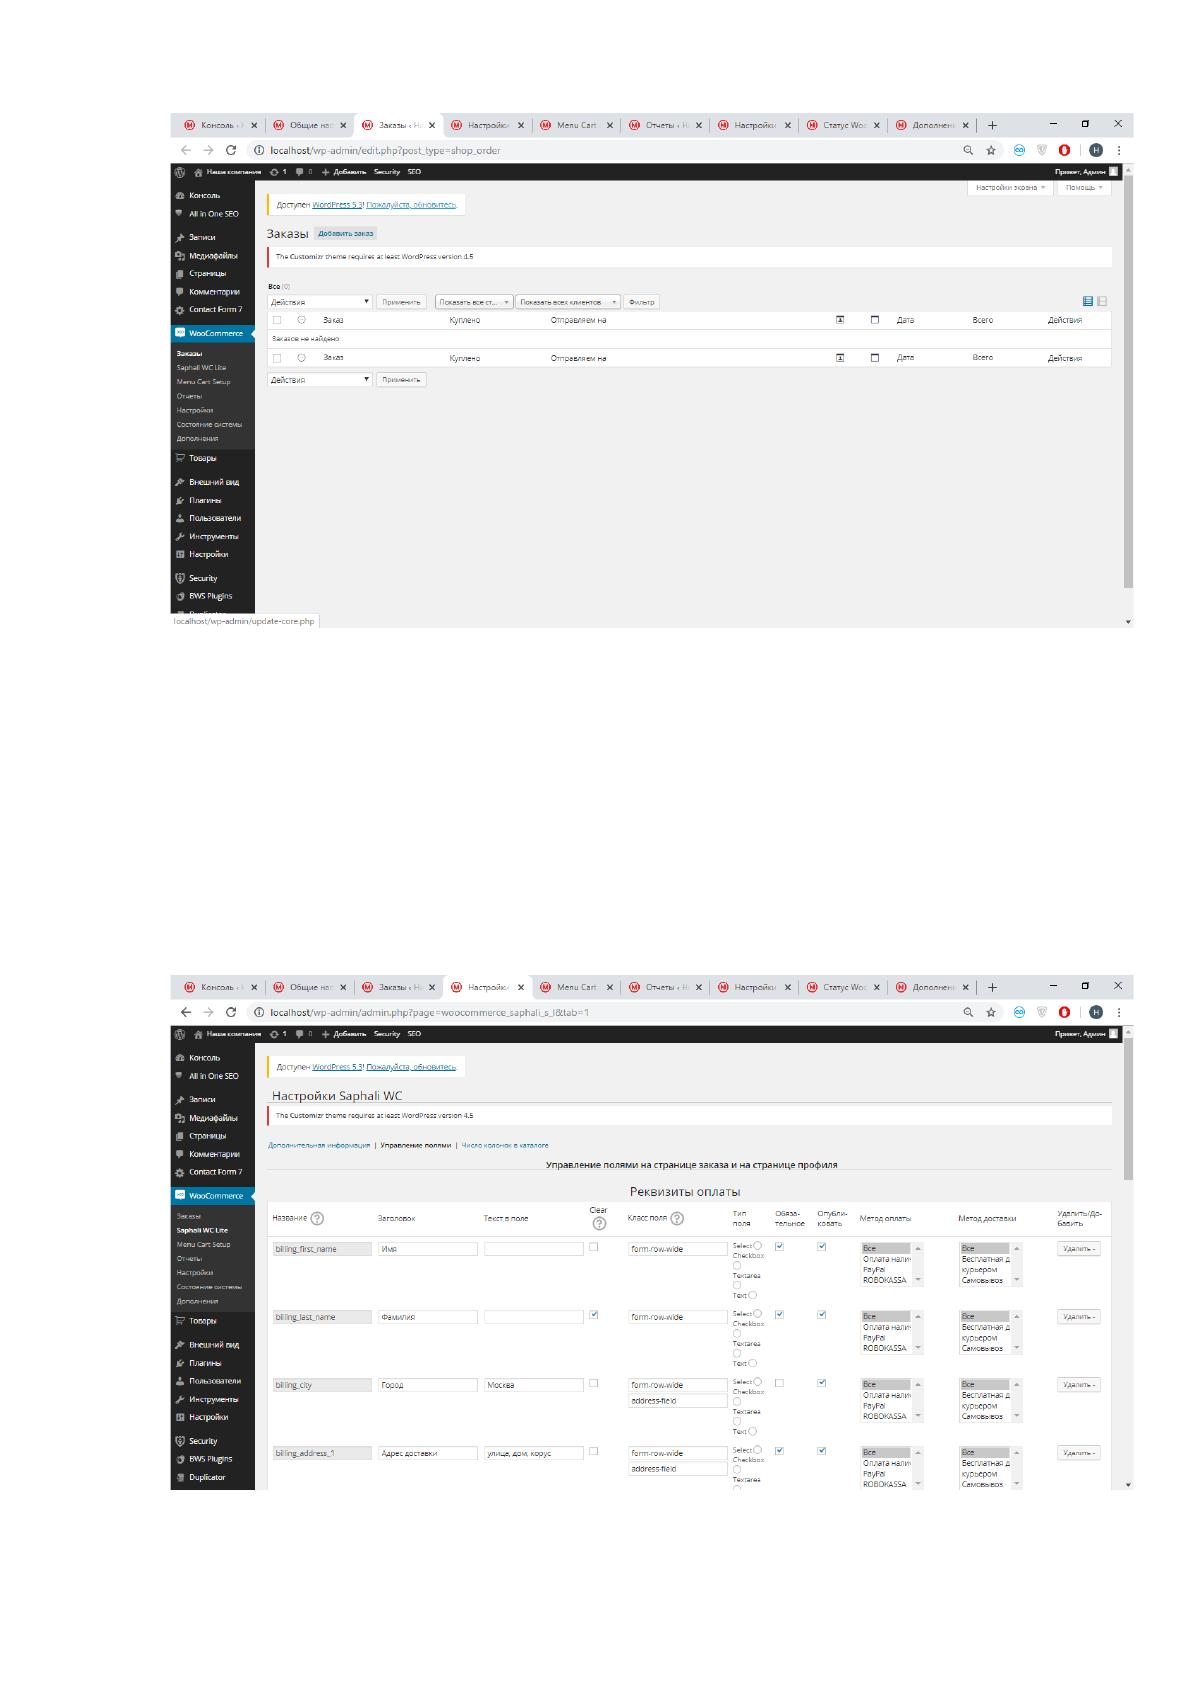
Task: Open Дополнительная информация tab
Action: (x=319, y=1145)
